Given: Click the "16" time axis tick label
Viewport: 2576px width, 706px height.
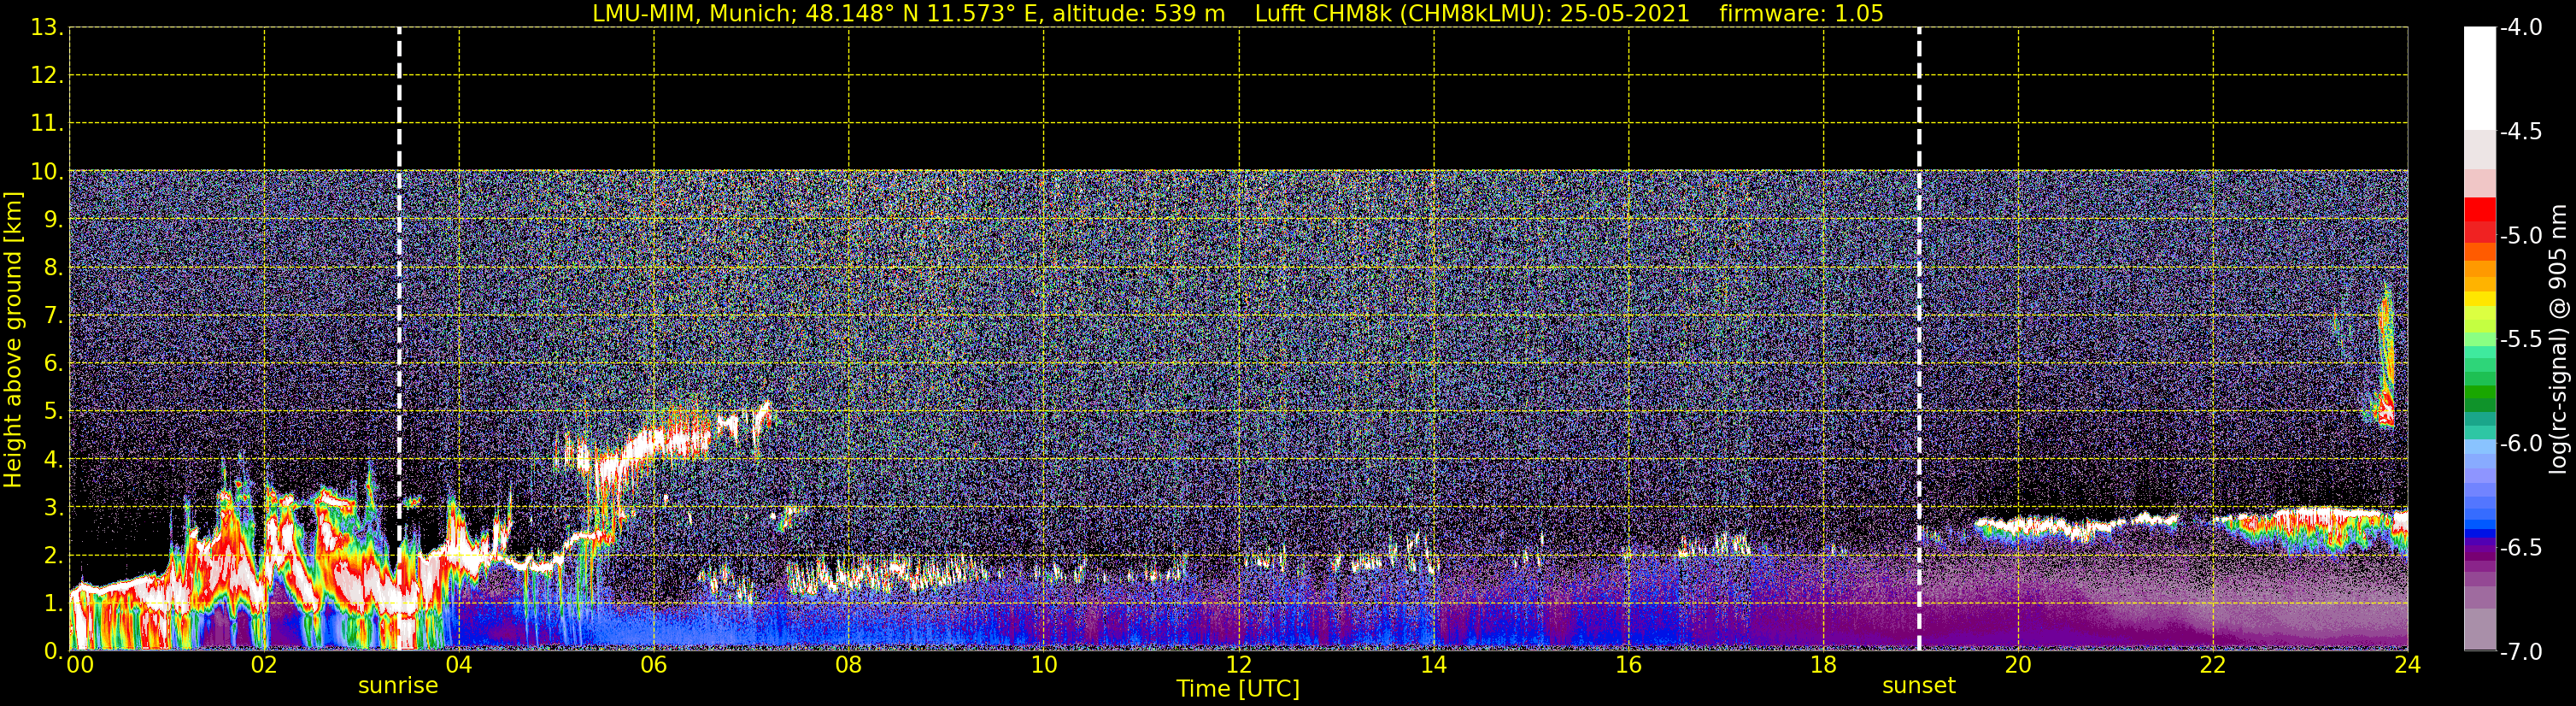Looking at the screenshot, I should (1629, 665).
